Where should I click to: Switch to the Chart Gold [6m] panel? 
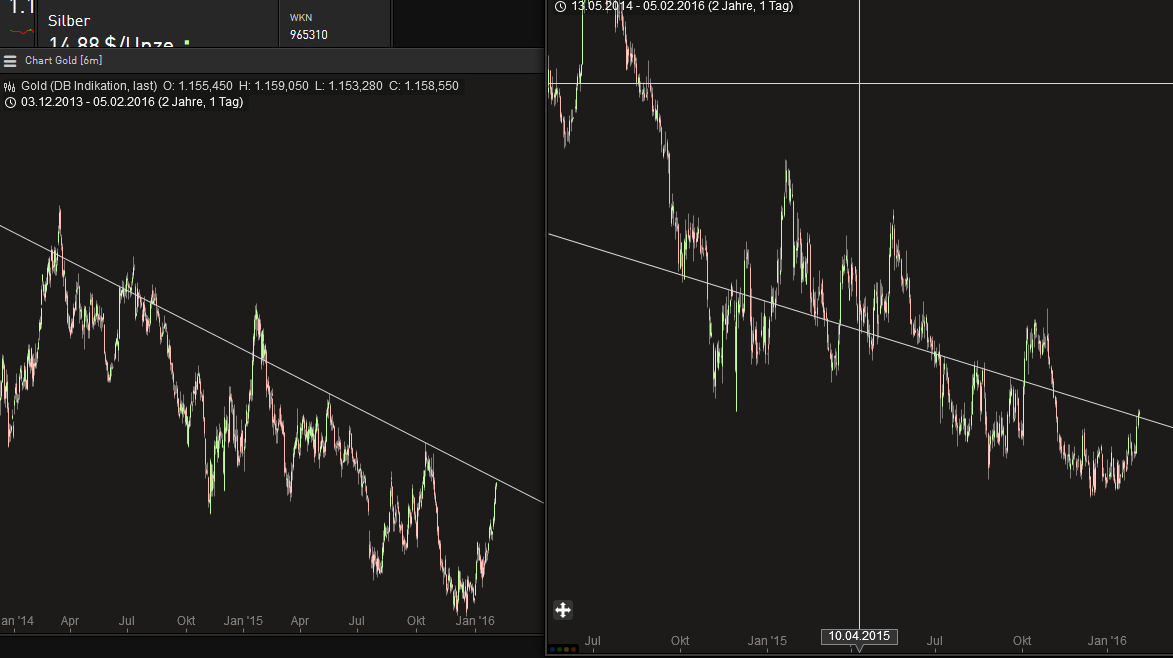(x=62, y=60)
